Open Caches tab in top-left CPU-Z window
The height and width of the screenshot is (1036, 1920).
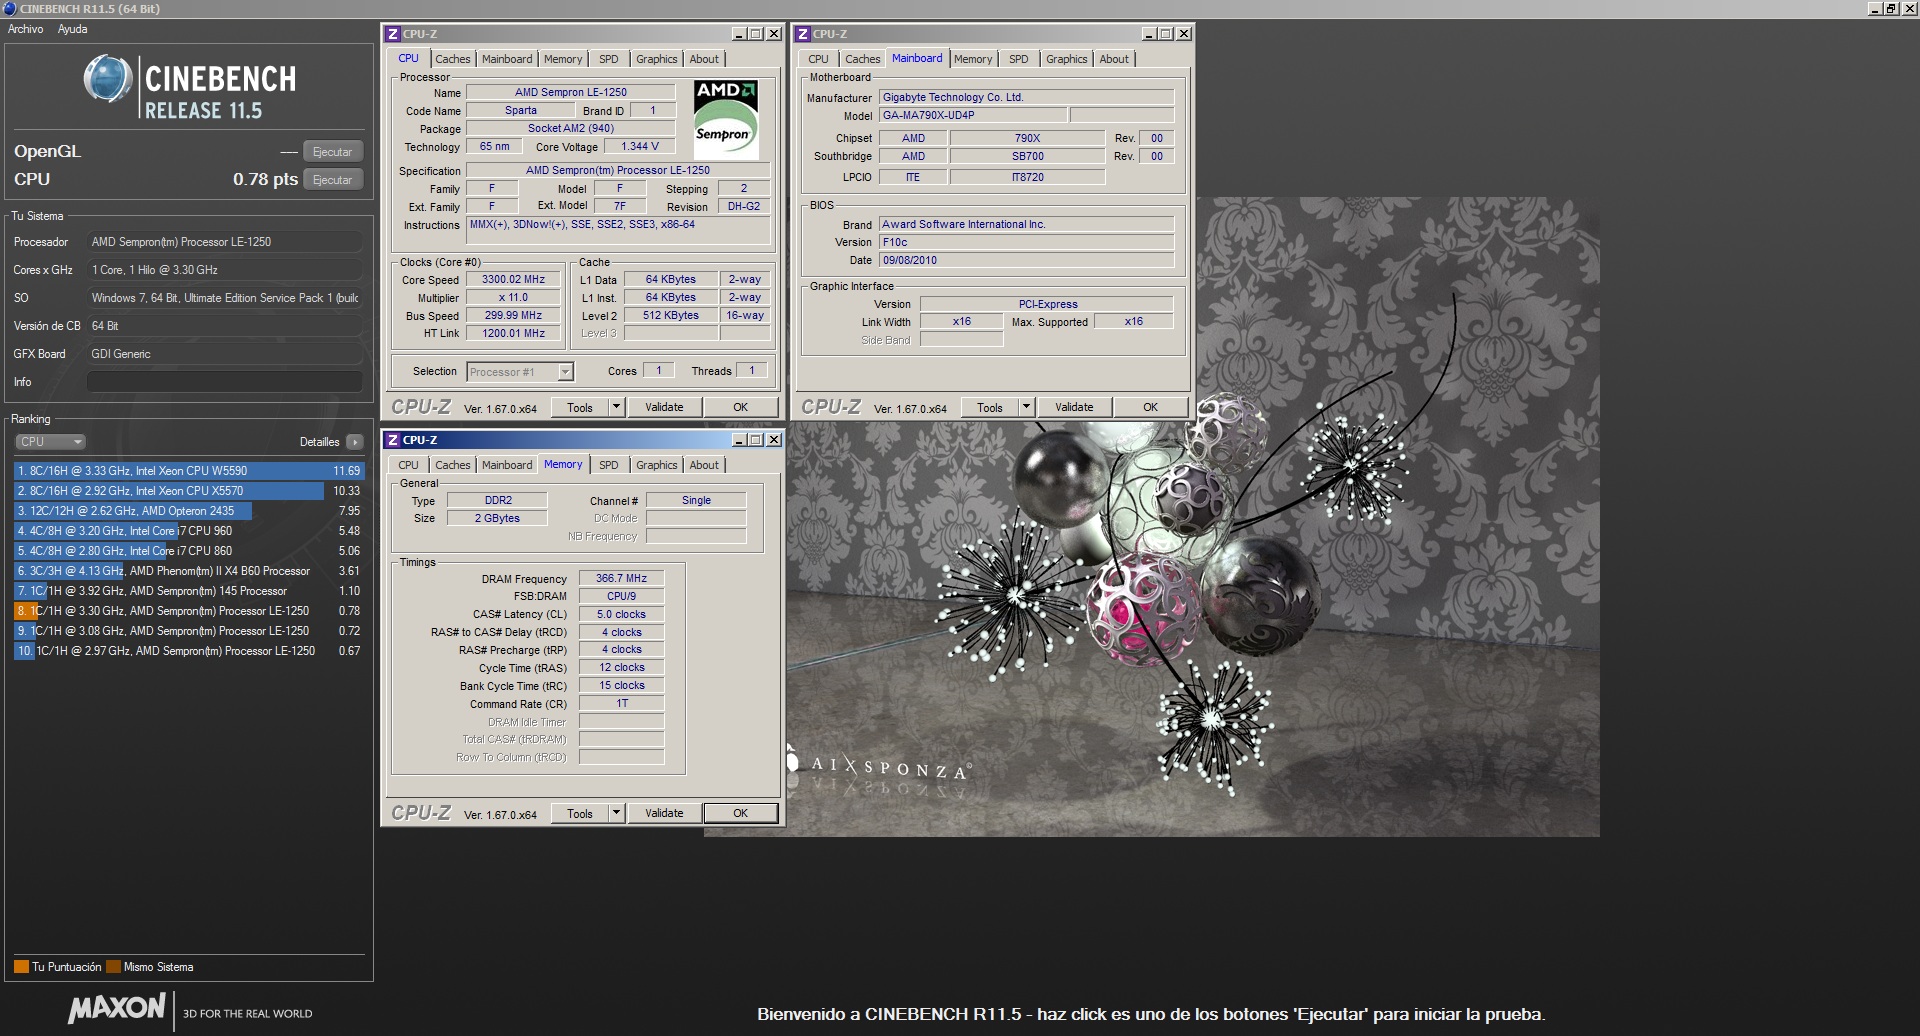pos(452,59)
